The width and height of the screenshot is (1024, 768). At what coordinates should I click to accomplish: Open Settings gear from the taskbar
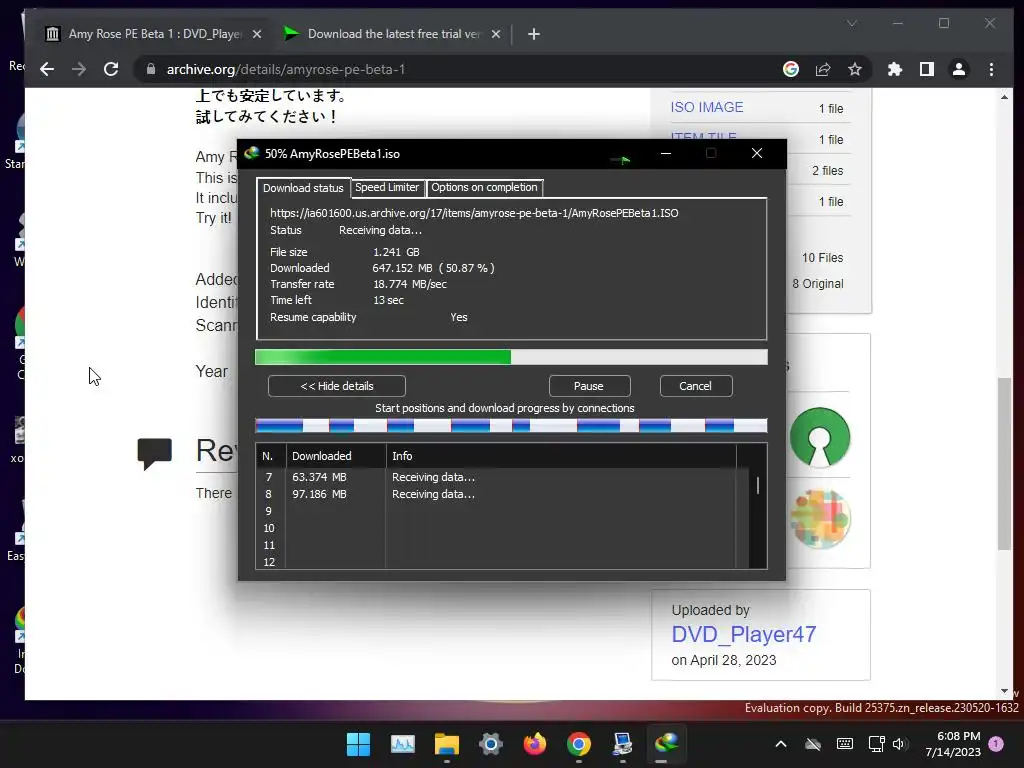tap(490, 744)
